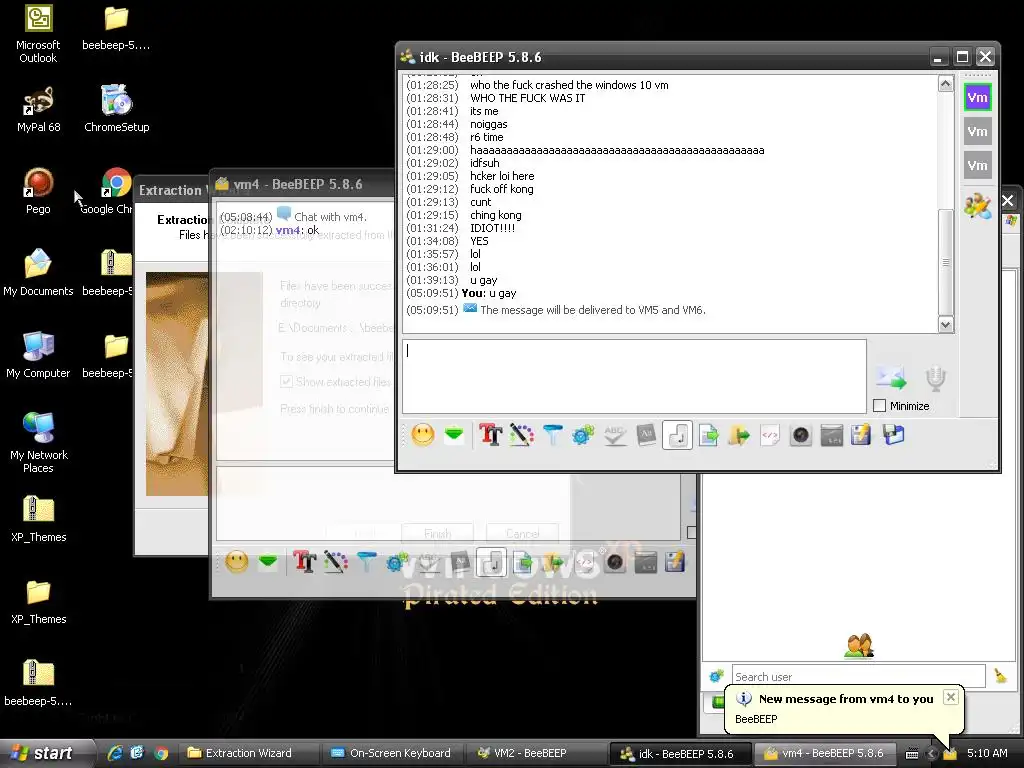
Task: Switch to VM2 - BeeBEEP taskbar item
Action: click(x=536, y=753)
